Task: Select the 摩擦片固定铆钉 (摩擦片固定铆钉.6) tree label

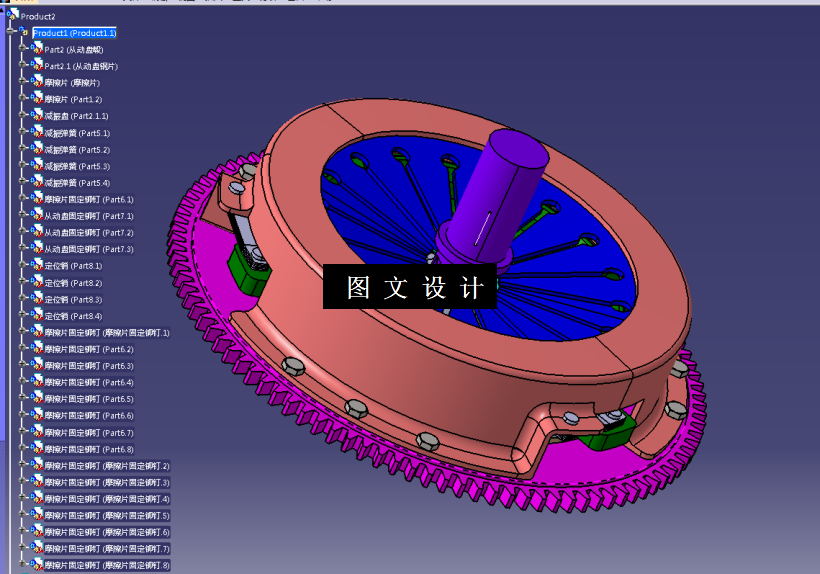Action: [x=107, y=532]
